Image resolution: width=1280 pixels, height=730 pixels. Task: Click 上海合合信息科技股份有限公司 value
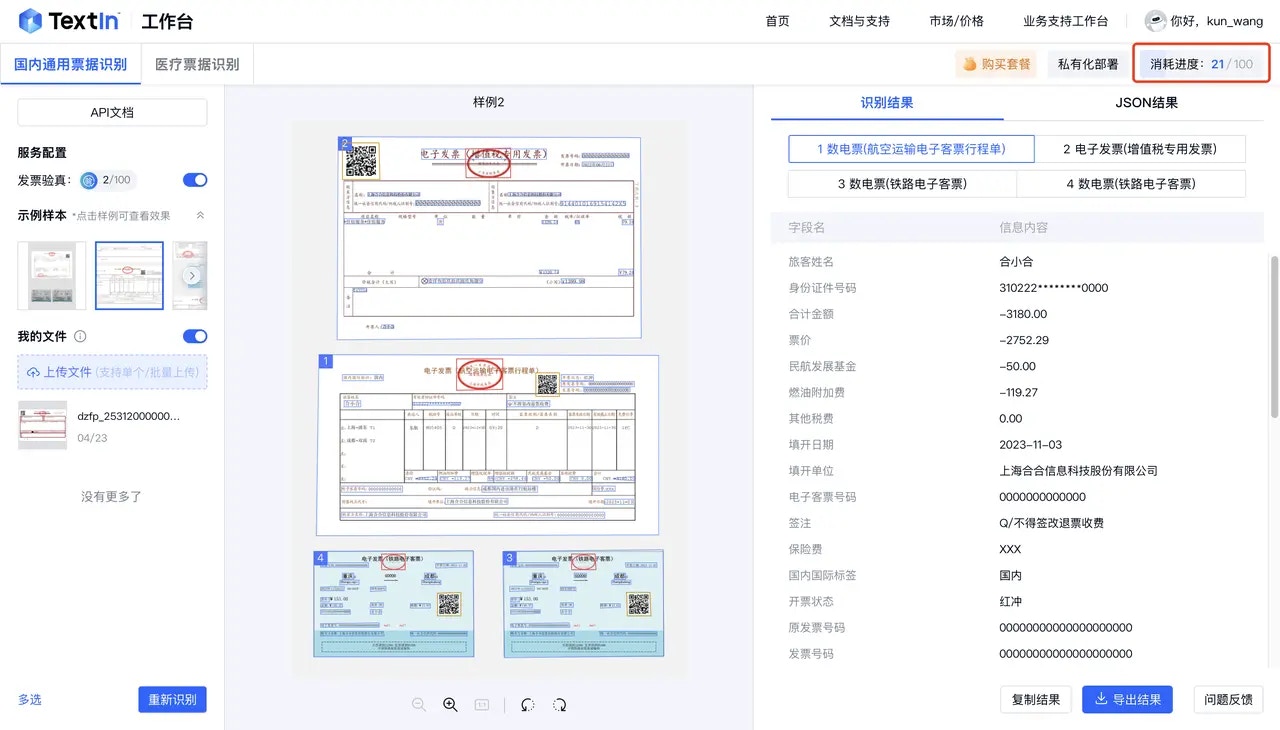[x=1078, y=471]
